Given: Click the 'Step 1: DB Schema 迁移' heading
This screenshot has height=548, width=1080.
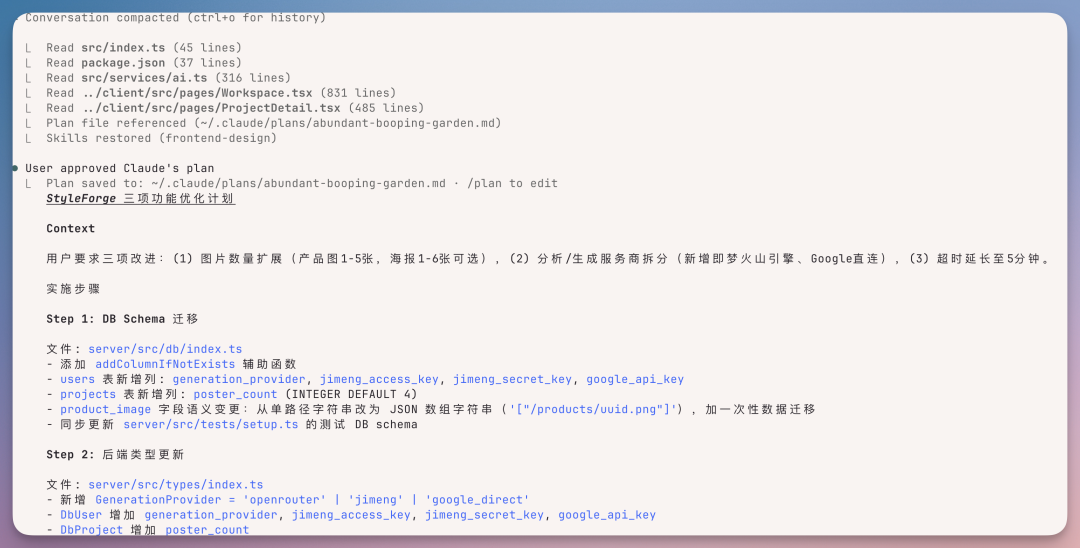Looking at the screenshot, I should (122, 319).
